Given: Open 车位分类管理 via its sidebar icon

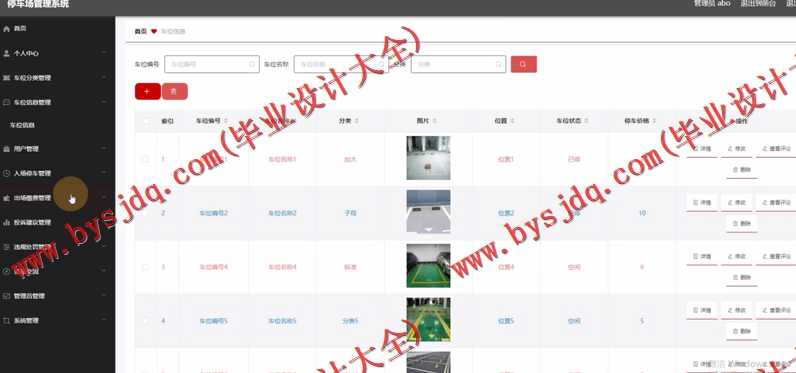Looking at the screenshot, I should click(6, 78).
